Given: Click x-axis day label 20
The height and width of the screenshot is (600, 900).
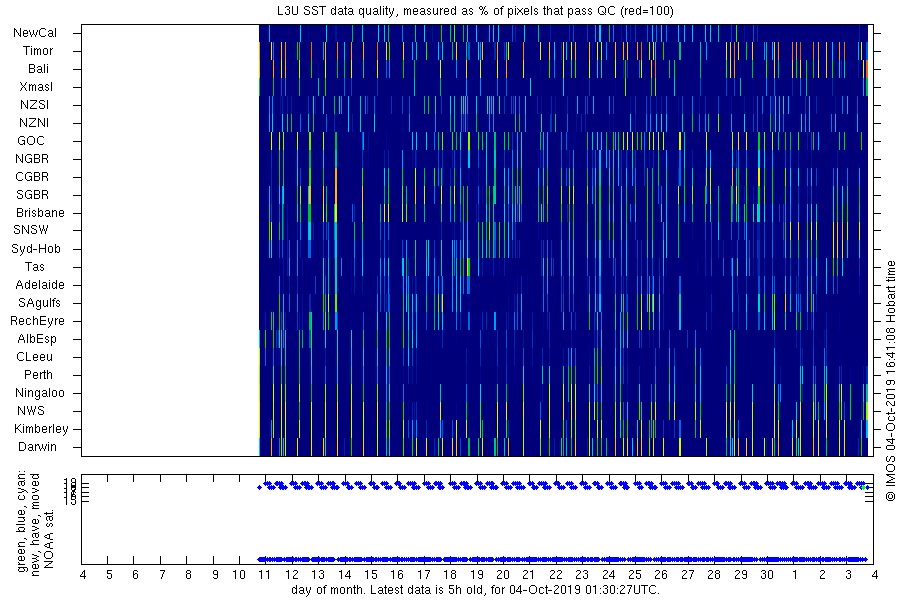Looking at the screenshot, I should point(503,575).
